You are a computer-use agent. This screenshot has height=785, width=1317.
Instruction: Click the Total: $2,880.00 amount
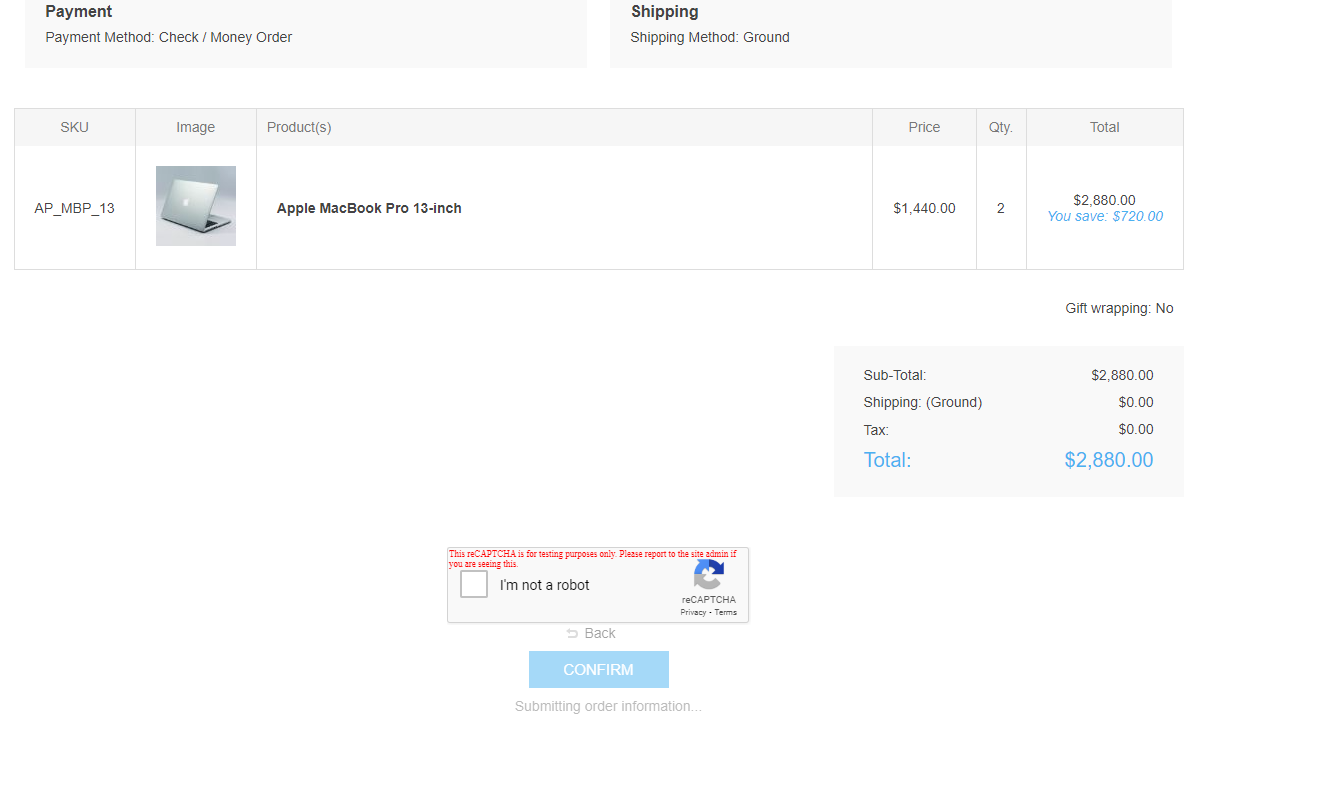click(x=1108, y=460)
